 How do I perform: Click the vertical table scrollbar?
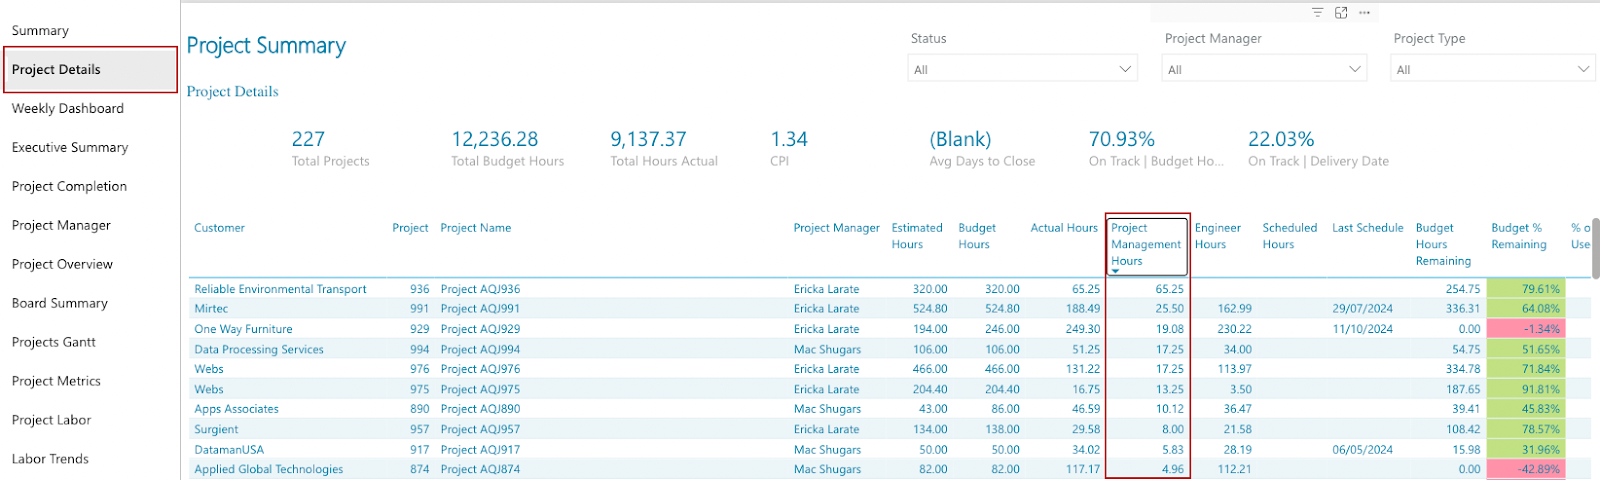click(1595, 250)
